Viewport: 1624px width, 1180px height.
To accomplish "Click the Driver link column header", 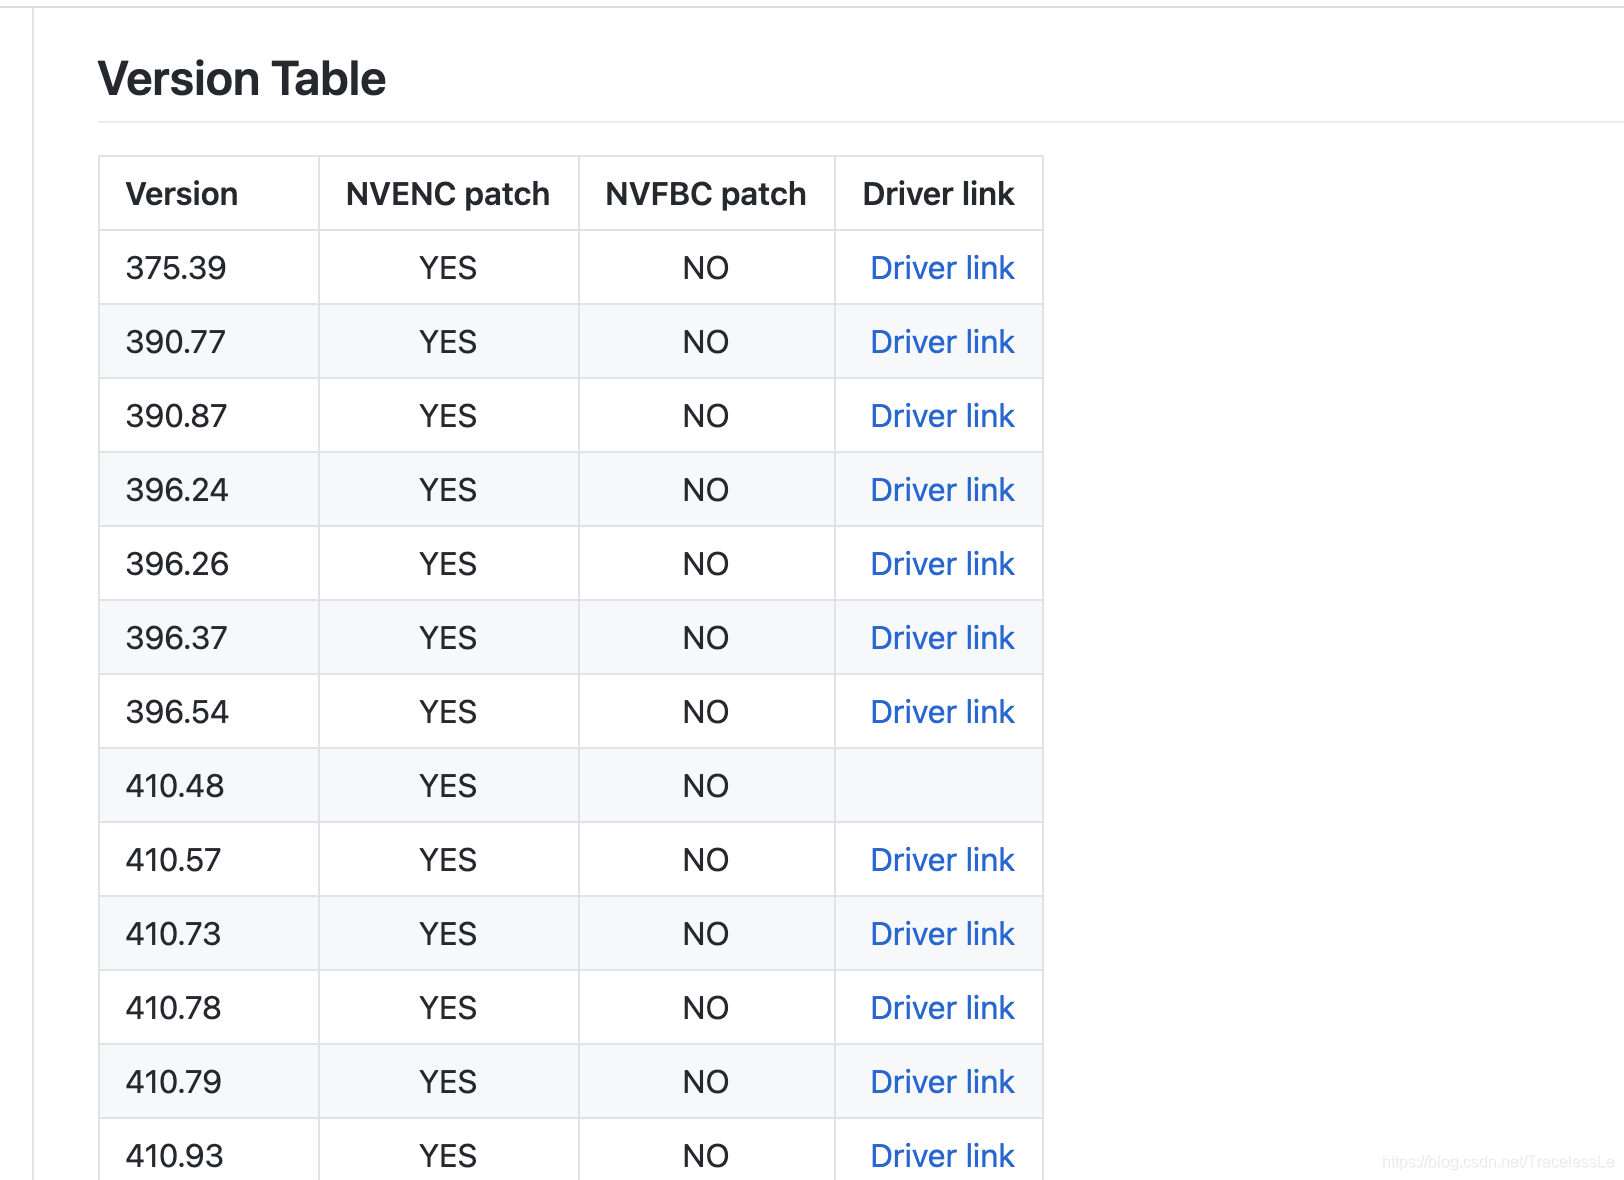I will click(x=938, y=194).
